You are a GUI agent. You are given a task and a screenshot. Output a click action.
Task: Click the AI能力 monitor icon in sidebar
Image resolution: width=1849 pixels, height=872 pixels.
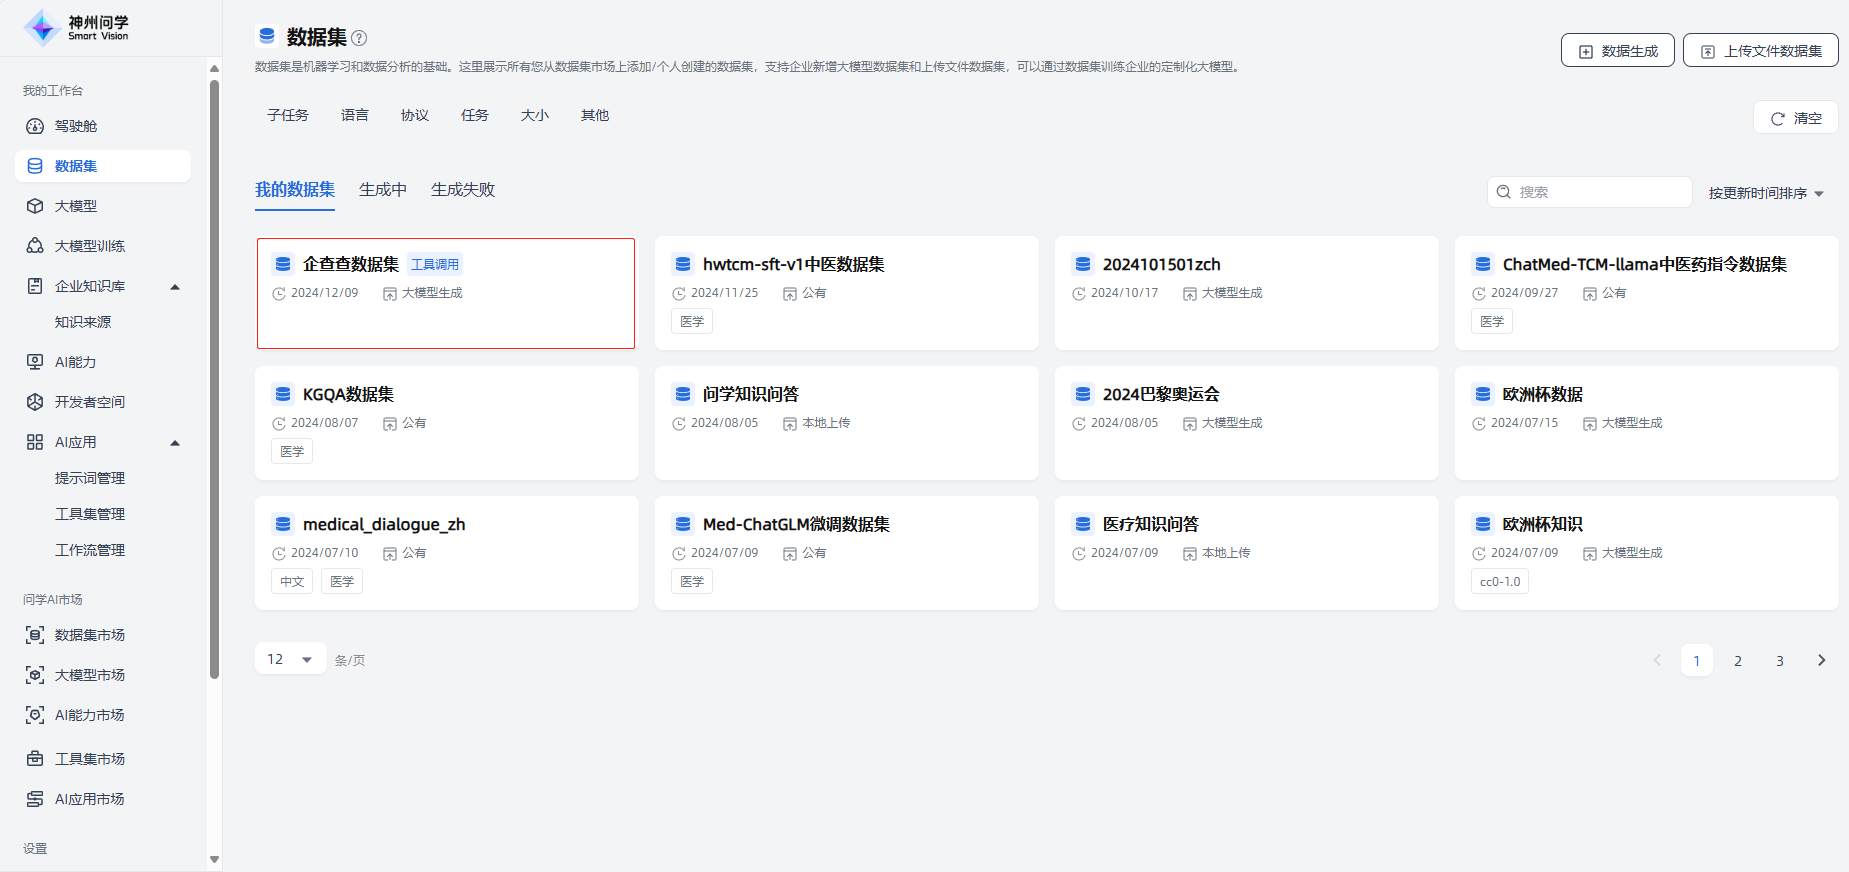coord(35,362)
